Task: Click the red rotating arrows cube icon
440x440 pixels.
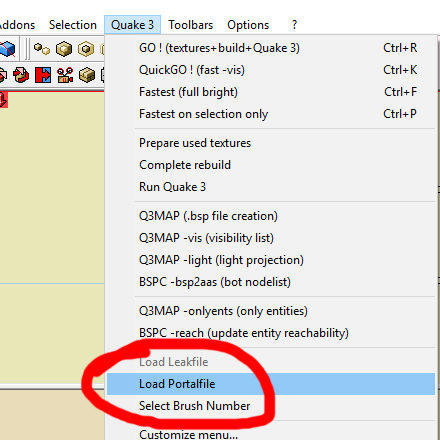Action: tap(21, 75)
